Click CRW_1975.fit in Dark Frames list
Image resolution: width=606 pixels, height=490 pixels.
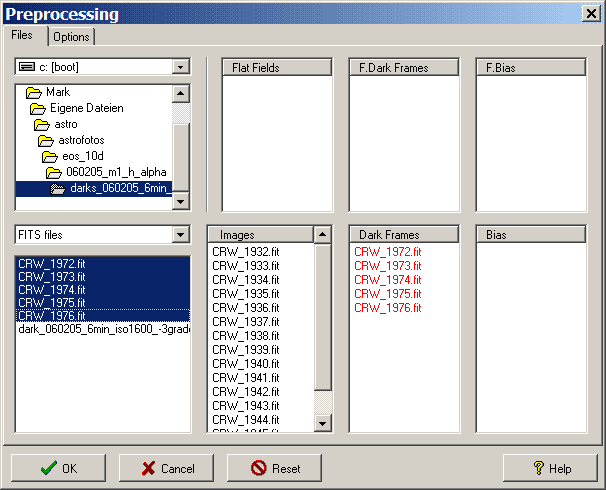coord(388,294)
